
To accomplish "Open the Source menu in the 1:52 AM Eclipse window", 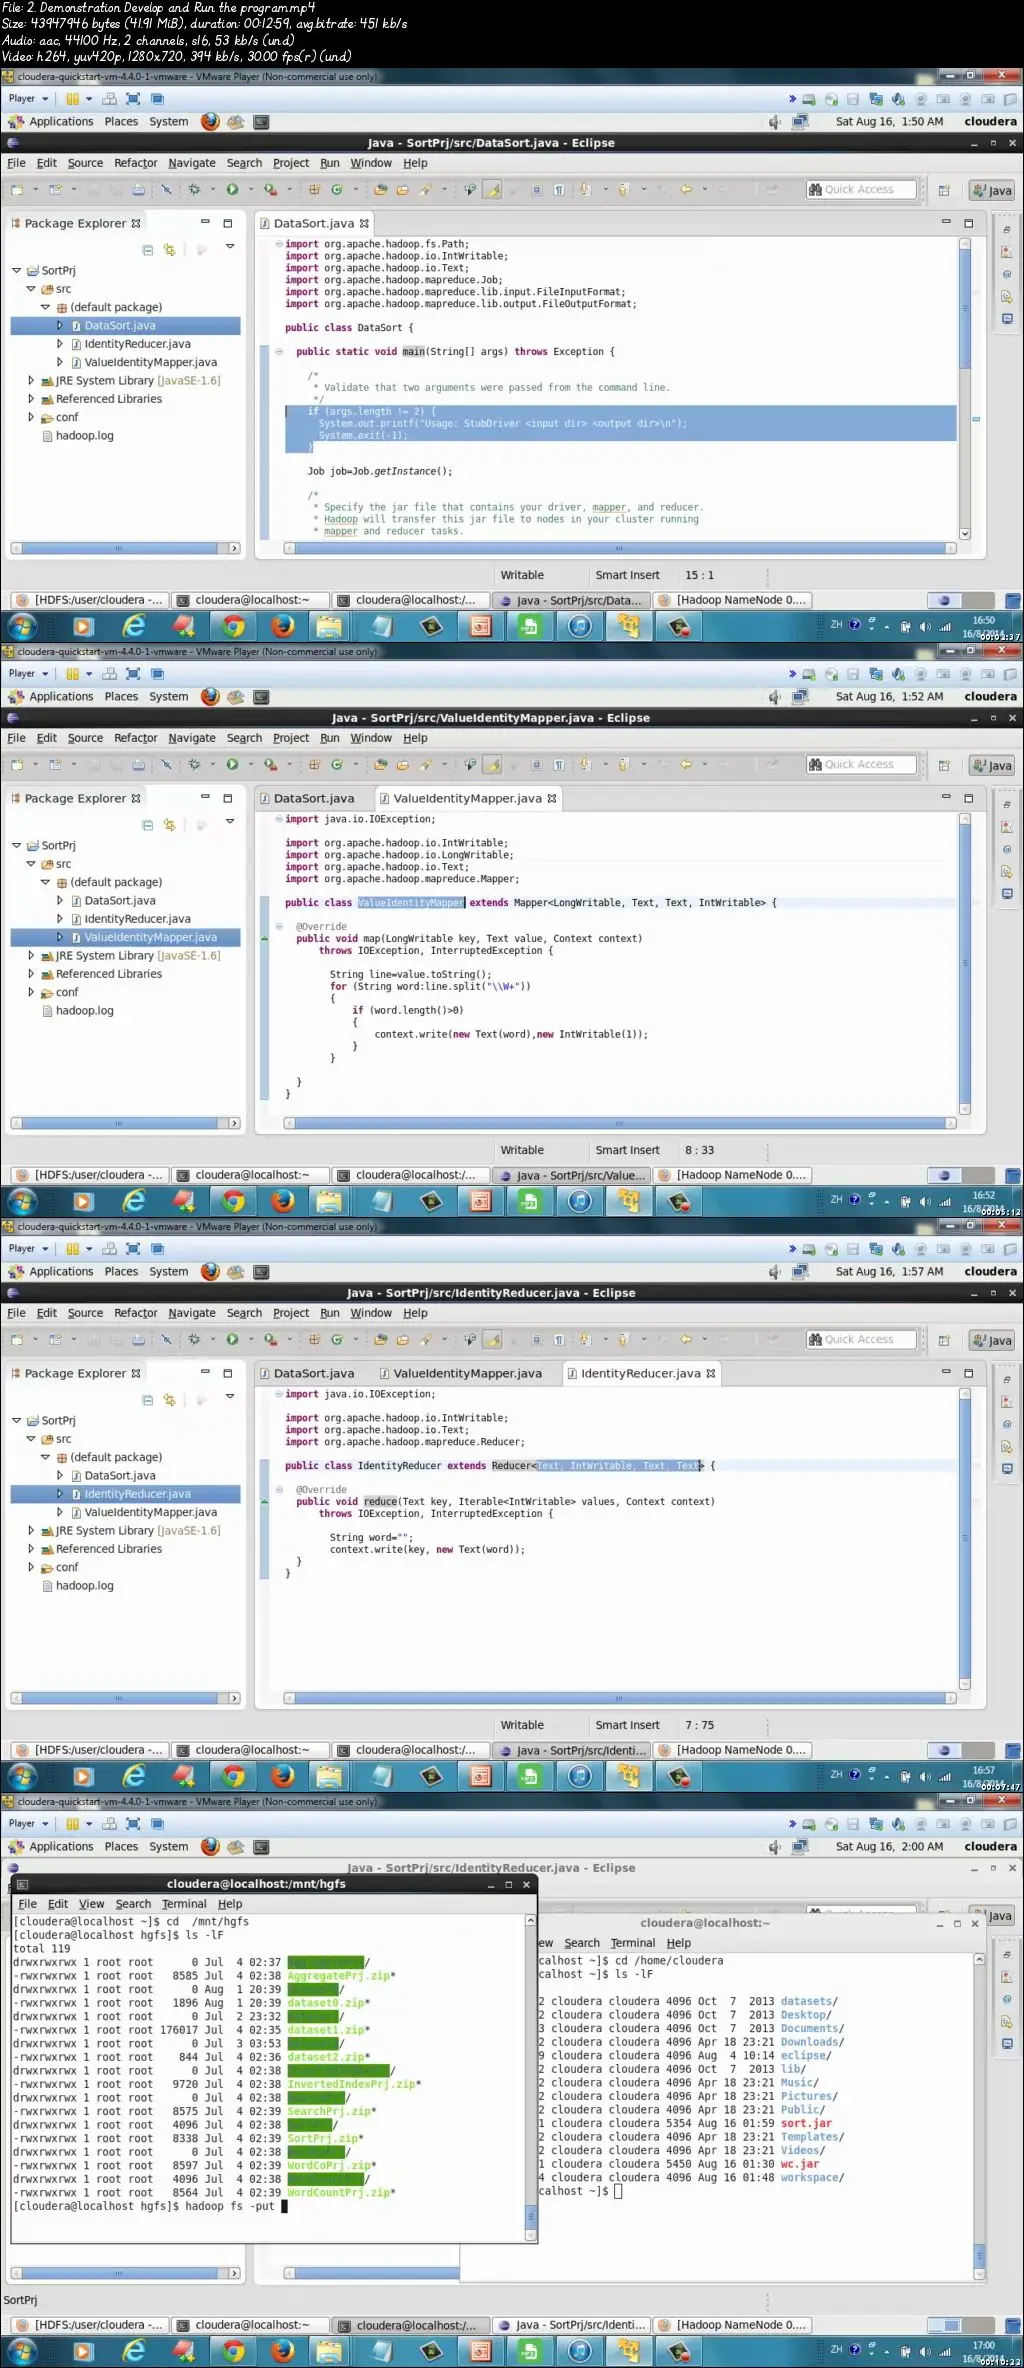I will pyautogui.click(x=85, y=738).
